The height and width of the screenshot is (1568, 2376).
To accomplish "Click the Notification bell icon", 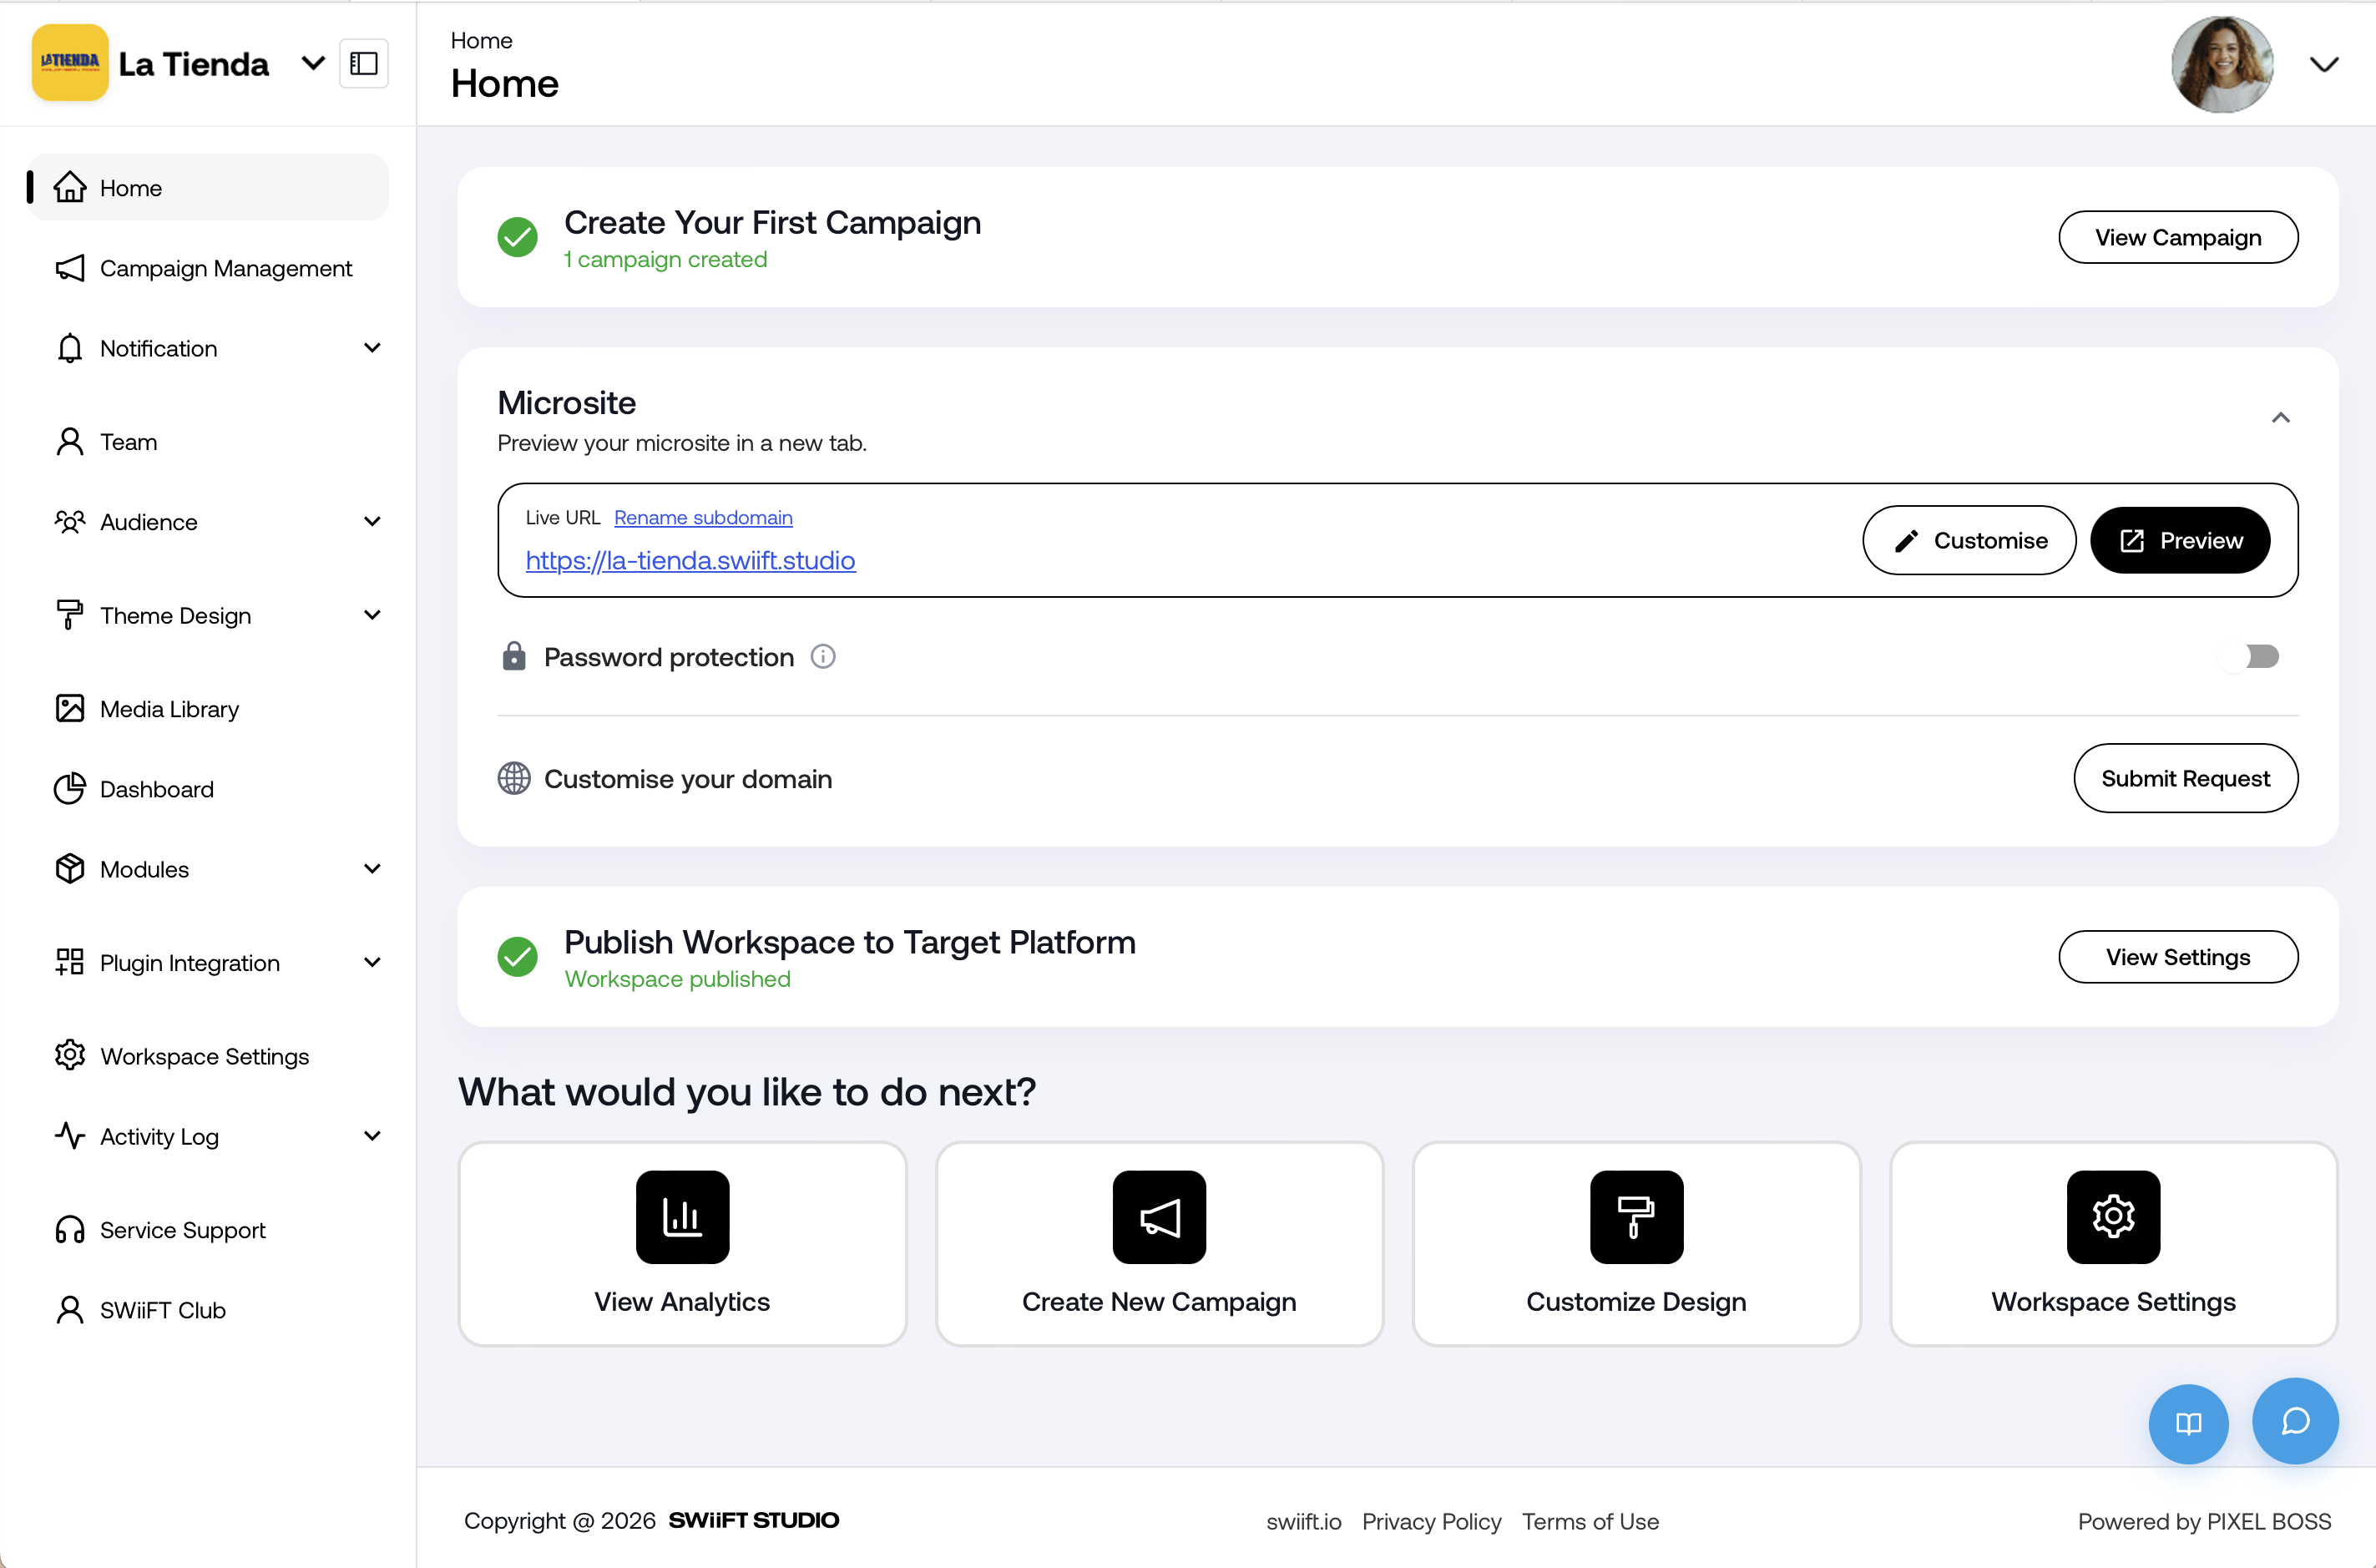I will pos(70,348).
